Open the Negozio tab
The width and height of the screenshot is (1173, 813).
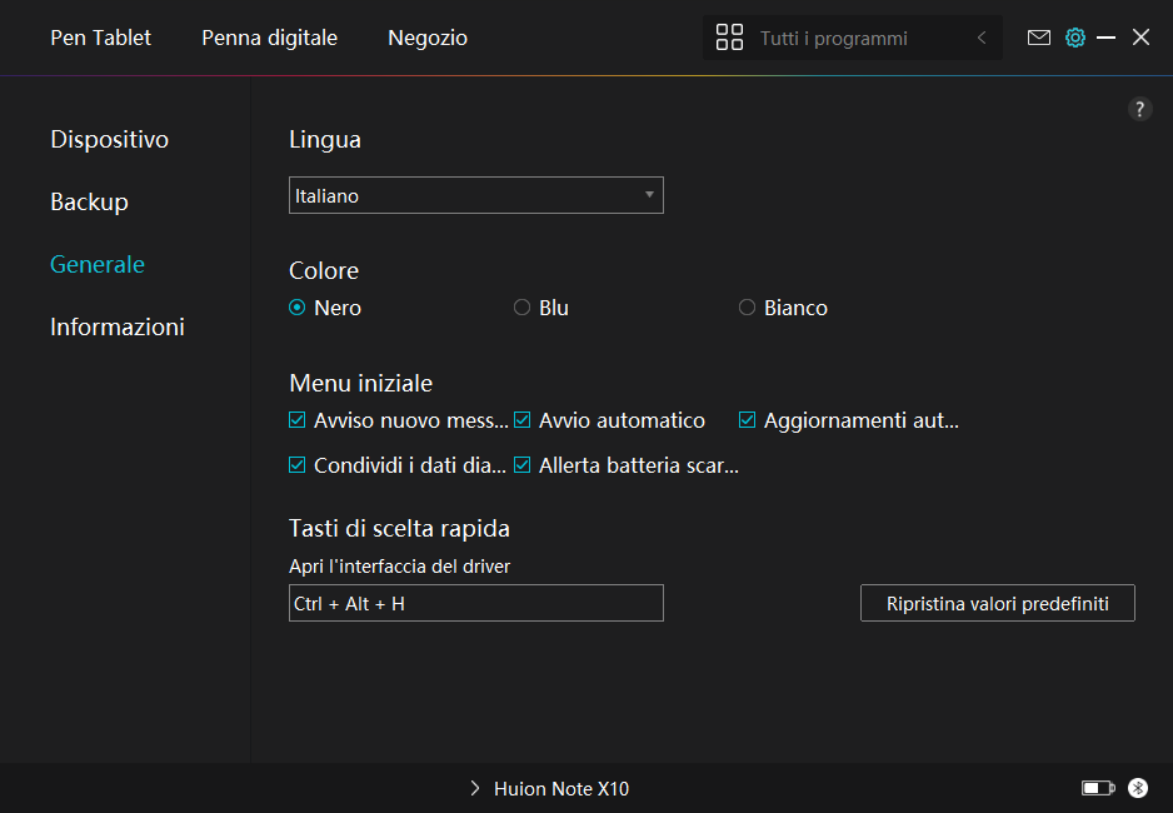pos(427,38)
